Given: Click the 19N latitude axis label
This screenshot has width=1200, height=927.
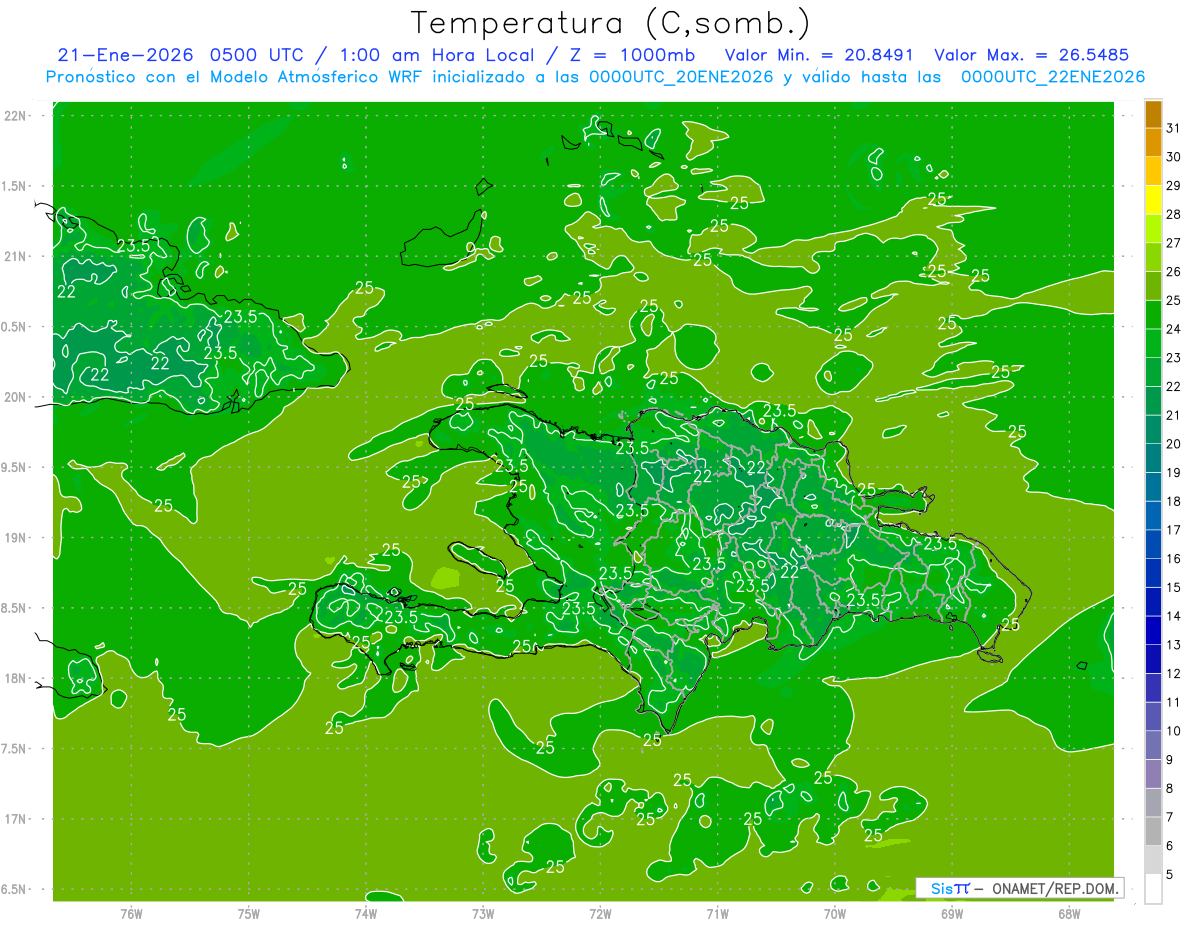Looking at the screenshot, I should click(16, 538).
